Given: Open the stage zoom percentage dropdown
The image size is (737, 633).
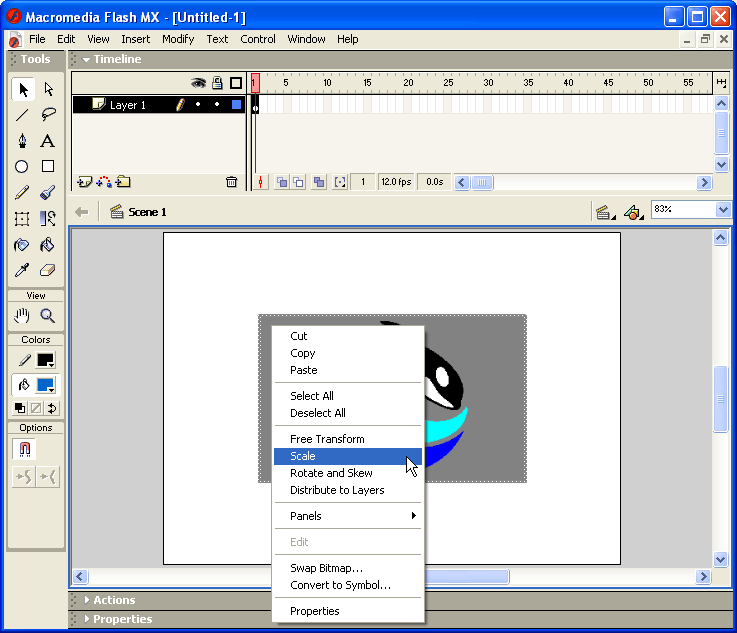Looking at the screenshot, I should (723, 210).
